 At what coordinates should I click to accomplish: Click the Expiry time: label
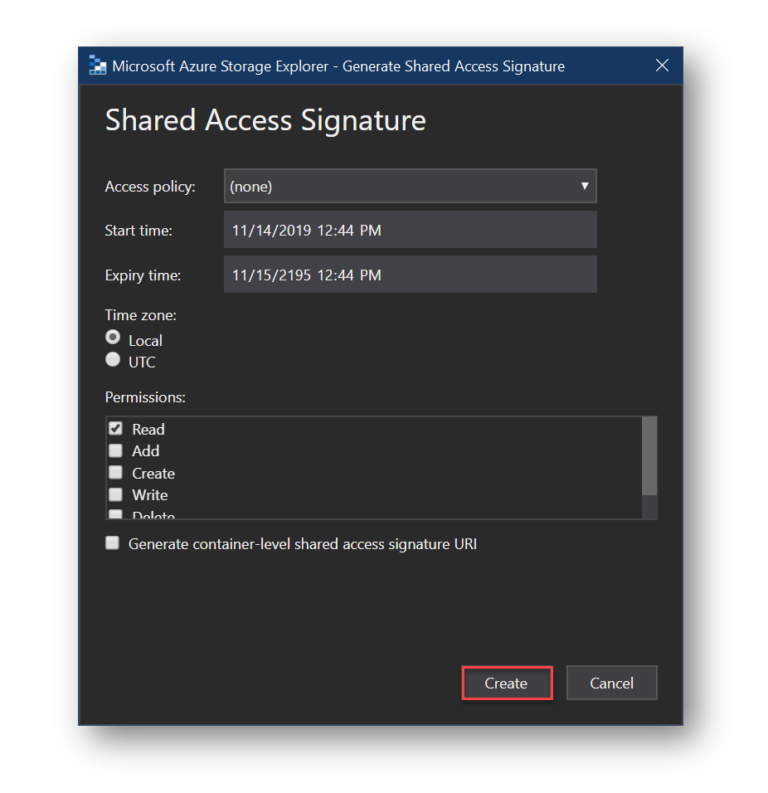[143, 276]
